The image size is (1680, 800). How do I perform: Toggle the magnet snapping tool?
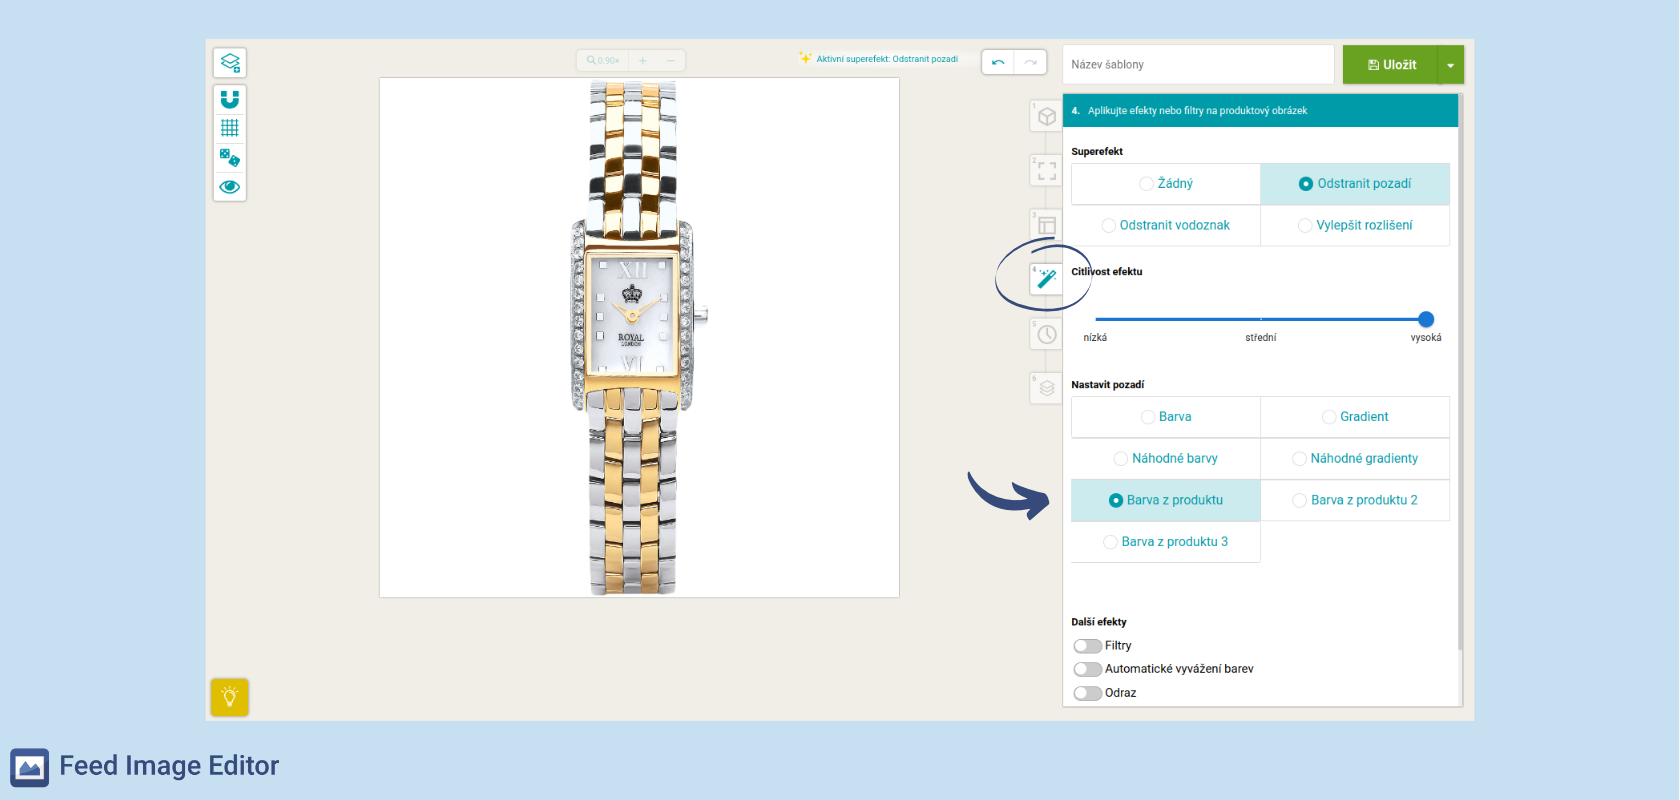click(x=230, y=100)
